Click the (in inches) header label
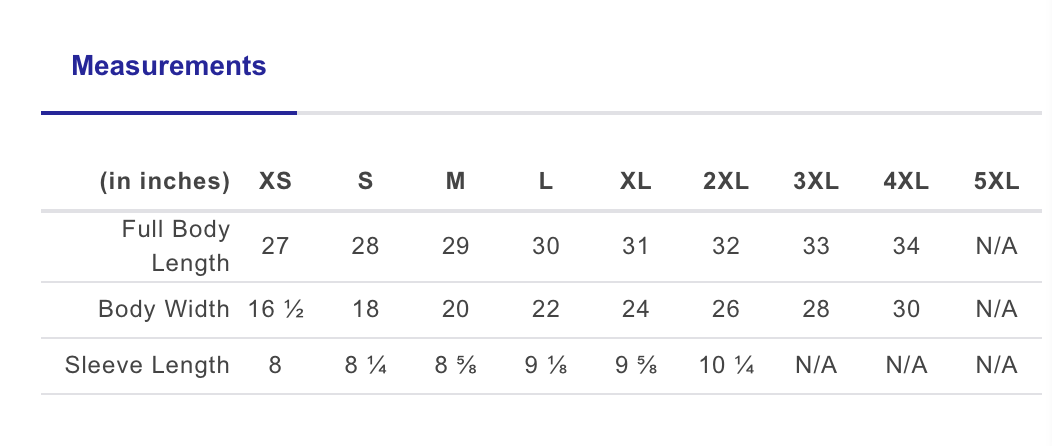This screenshot has height=446, width=1052. 165,181
